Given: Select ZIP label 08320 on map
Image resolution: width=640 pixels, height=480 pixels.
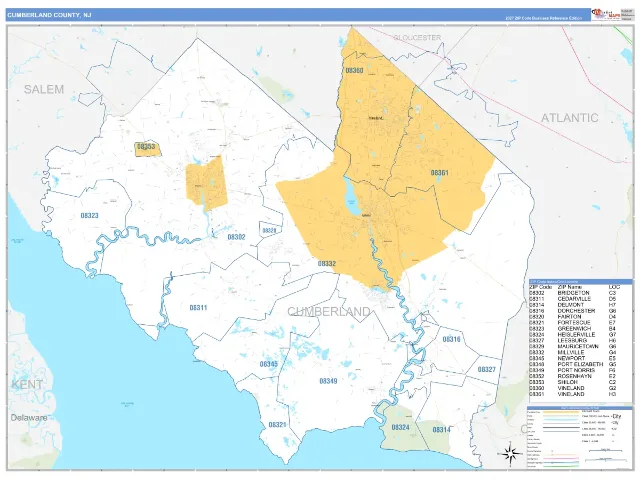Looking at the screenshot, I should (x=269, y=231).
